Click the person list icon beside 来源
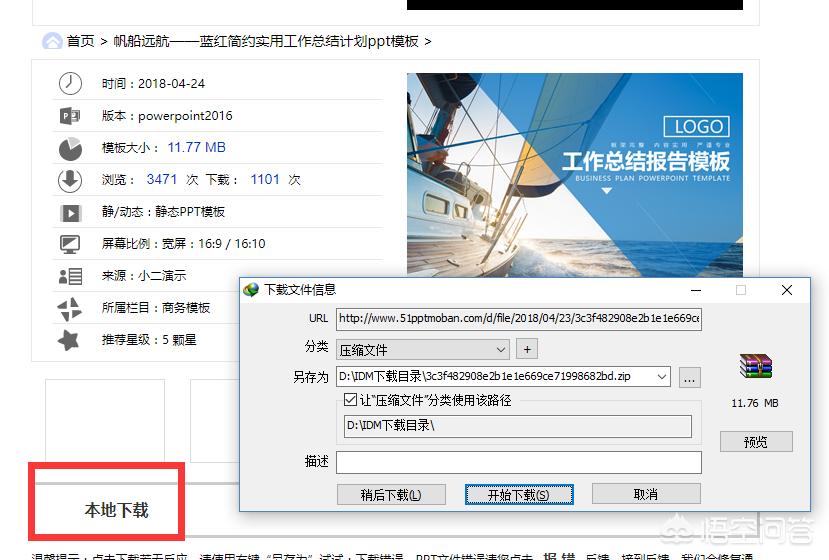The image size is (829, 560). point(70,276)
